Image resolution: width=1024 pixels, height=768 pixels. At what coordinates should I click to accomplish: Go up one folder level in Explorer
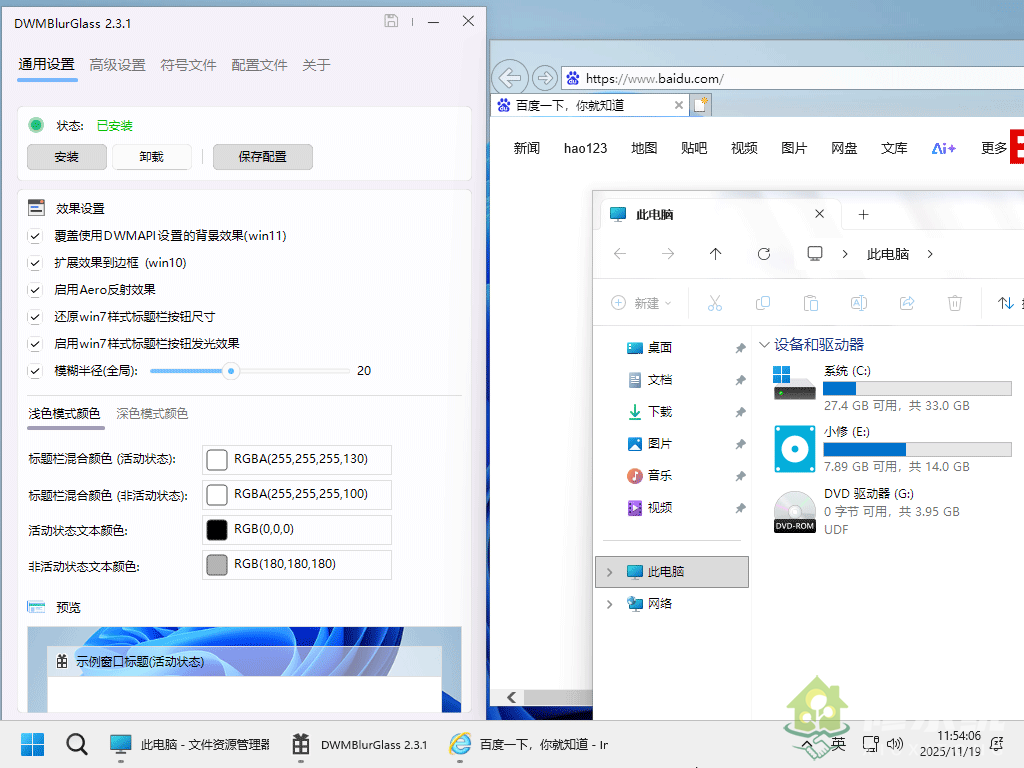(x=715, y=254)
